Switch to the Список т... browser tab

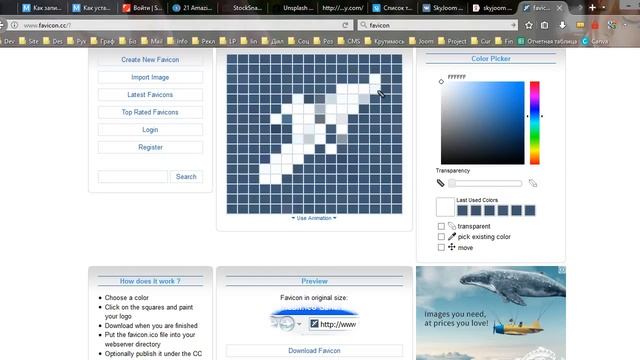pos(393,8)
